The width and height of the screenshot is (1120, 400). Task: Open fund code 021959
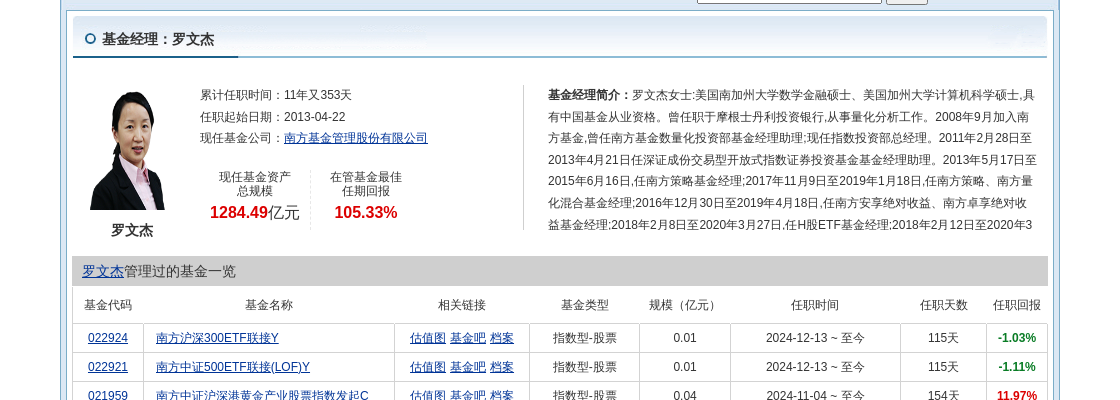108,395
